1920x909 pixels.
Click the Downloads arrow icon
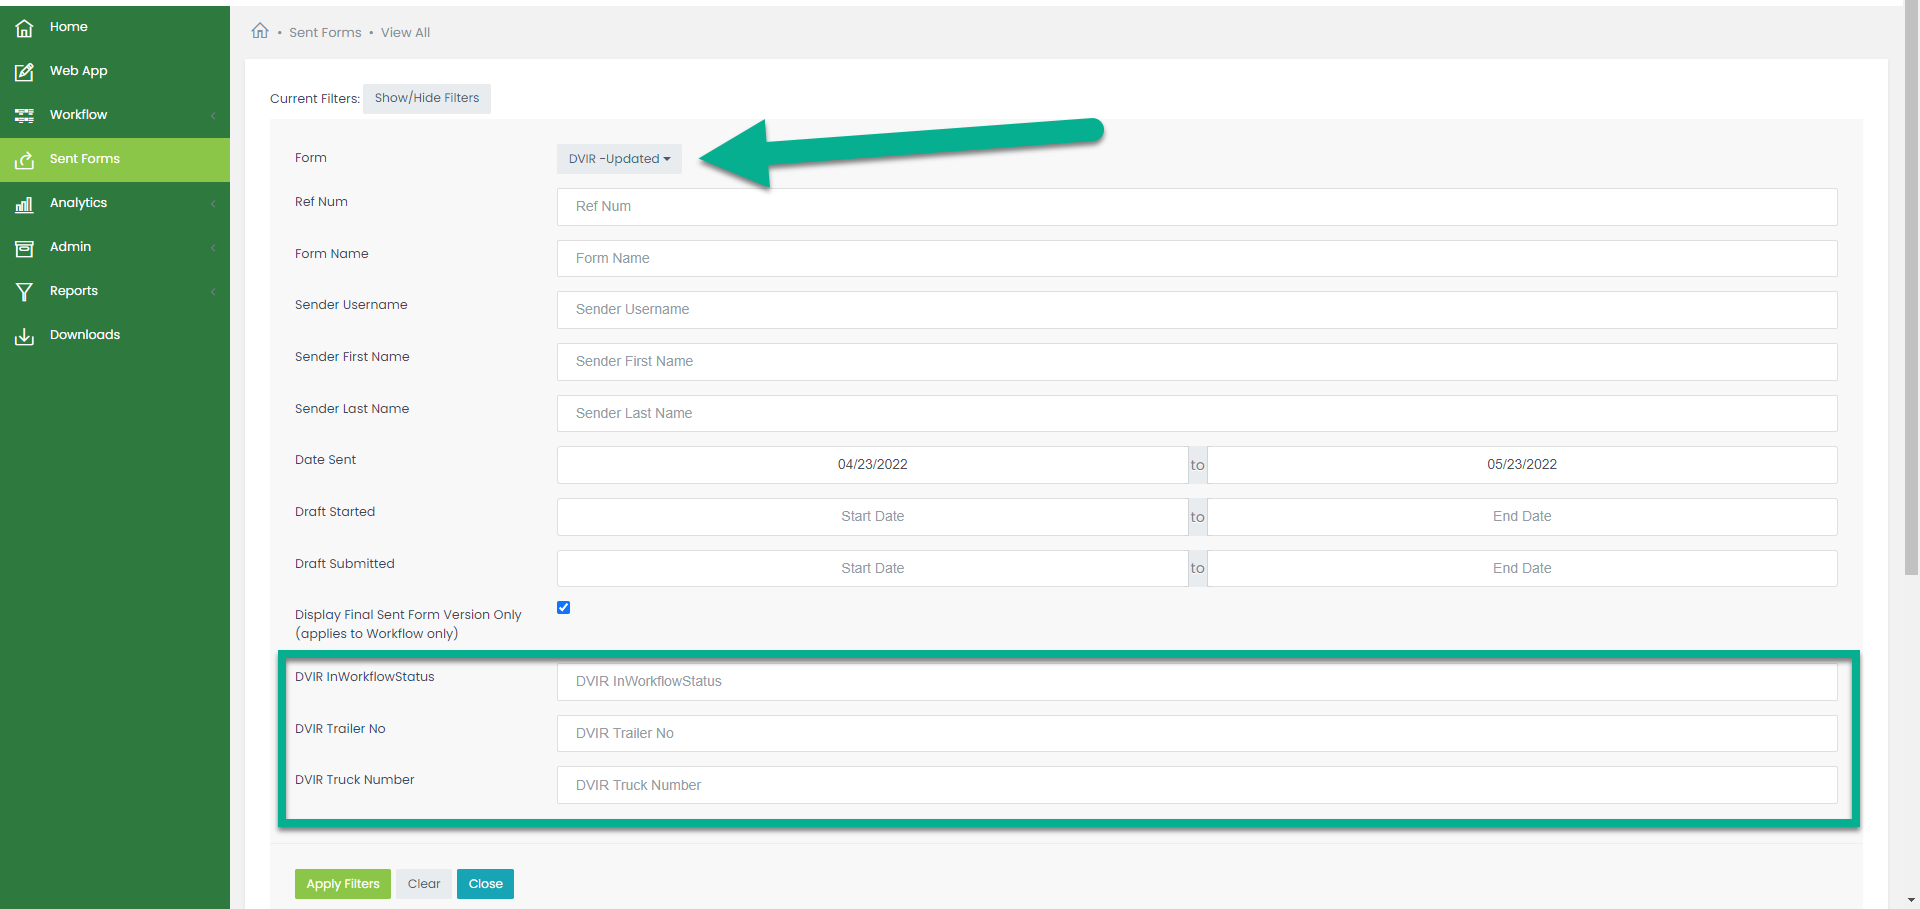24,336
